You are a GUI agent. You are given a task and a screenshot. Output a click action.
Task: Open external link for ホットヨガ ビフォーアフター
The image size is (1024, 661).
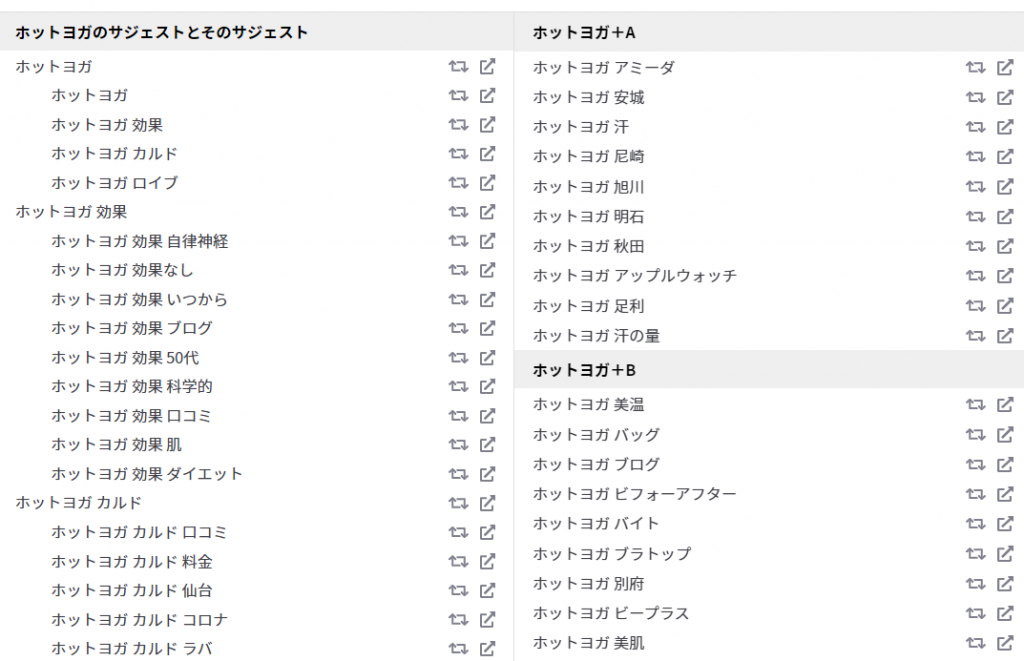point(1005,494)
